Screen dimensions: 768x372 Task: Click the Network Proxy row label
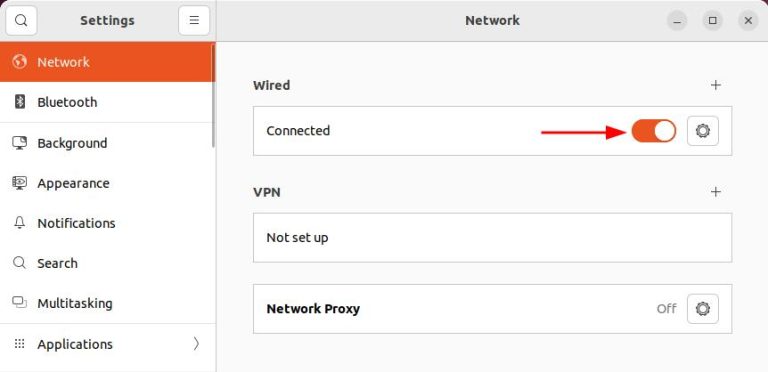click(313, 309)
